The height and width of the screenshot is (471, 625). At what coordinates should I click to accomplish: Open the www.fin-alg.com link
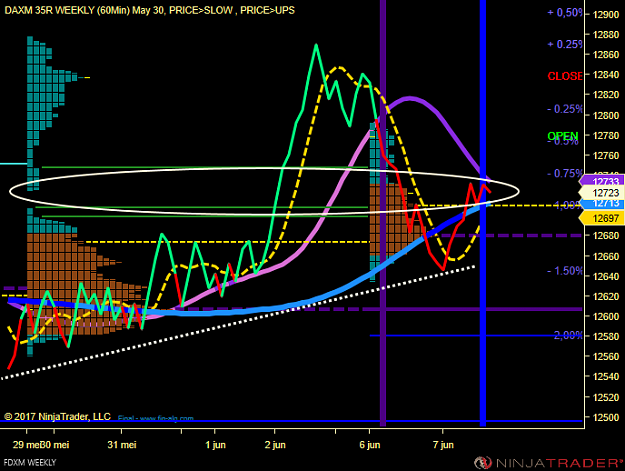[166, 418]
